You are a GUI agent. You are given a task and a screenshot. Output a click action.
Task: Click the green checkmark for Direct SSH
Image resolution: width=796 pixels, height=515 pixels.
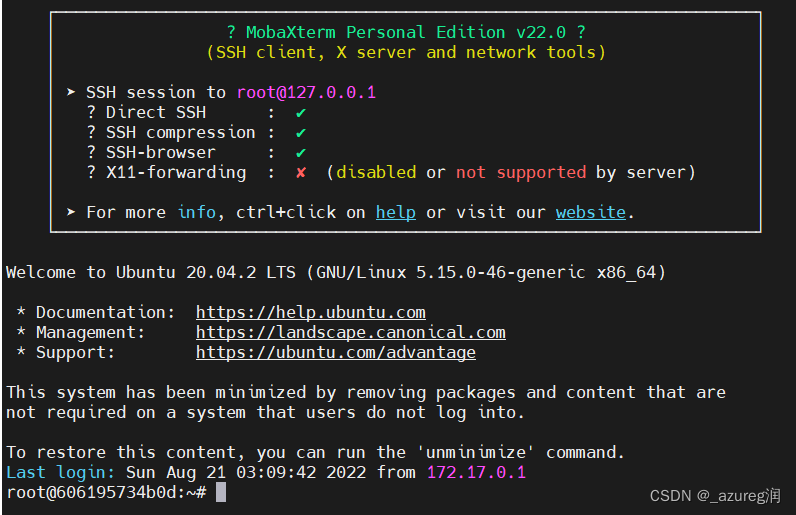coord(301,113)
